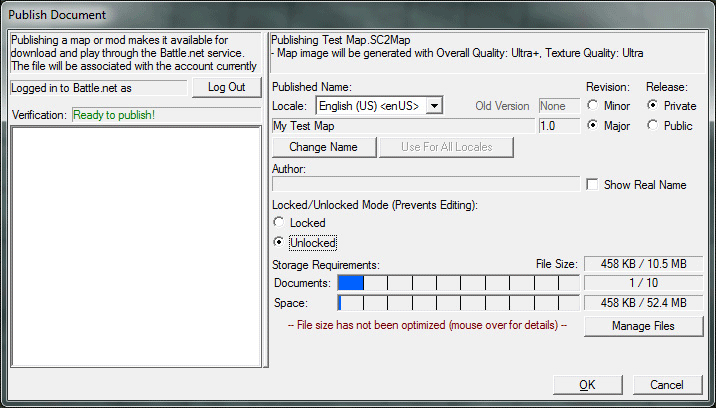Click the empty verification messages list box
Image resolution: width=716 pixels, height=408 pixels.
(x=136, y=247)
